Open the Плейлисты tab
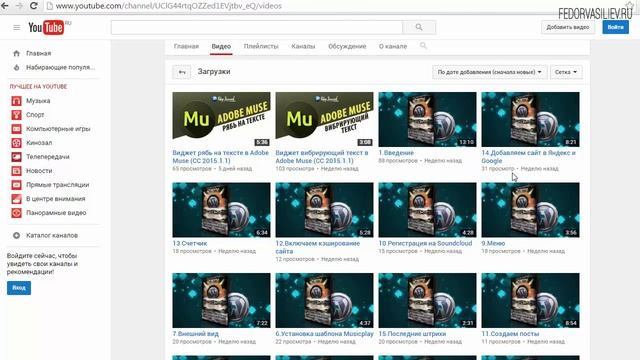 coord(261,46)
